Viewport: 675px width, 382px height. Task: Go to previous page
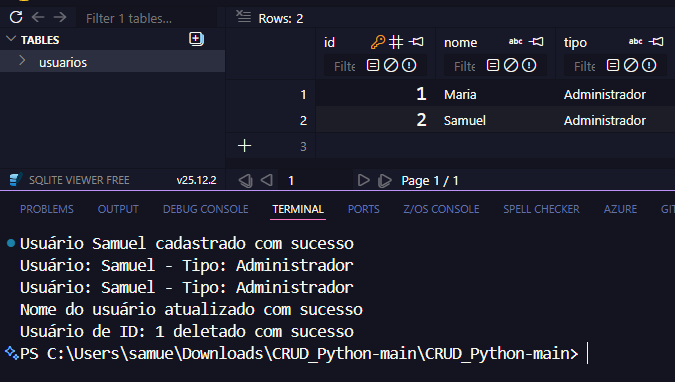pyautogui.click(x=267, y=180)
